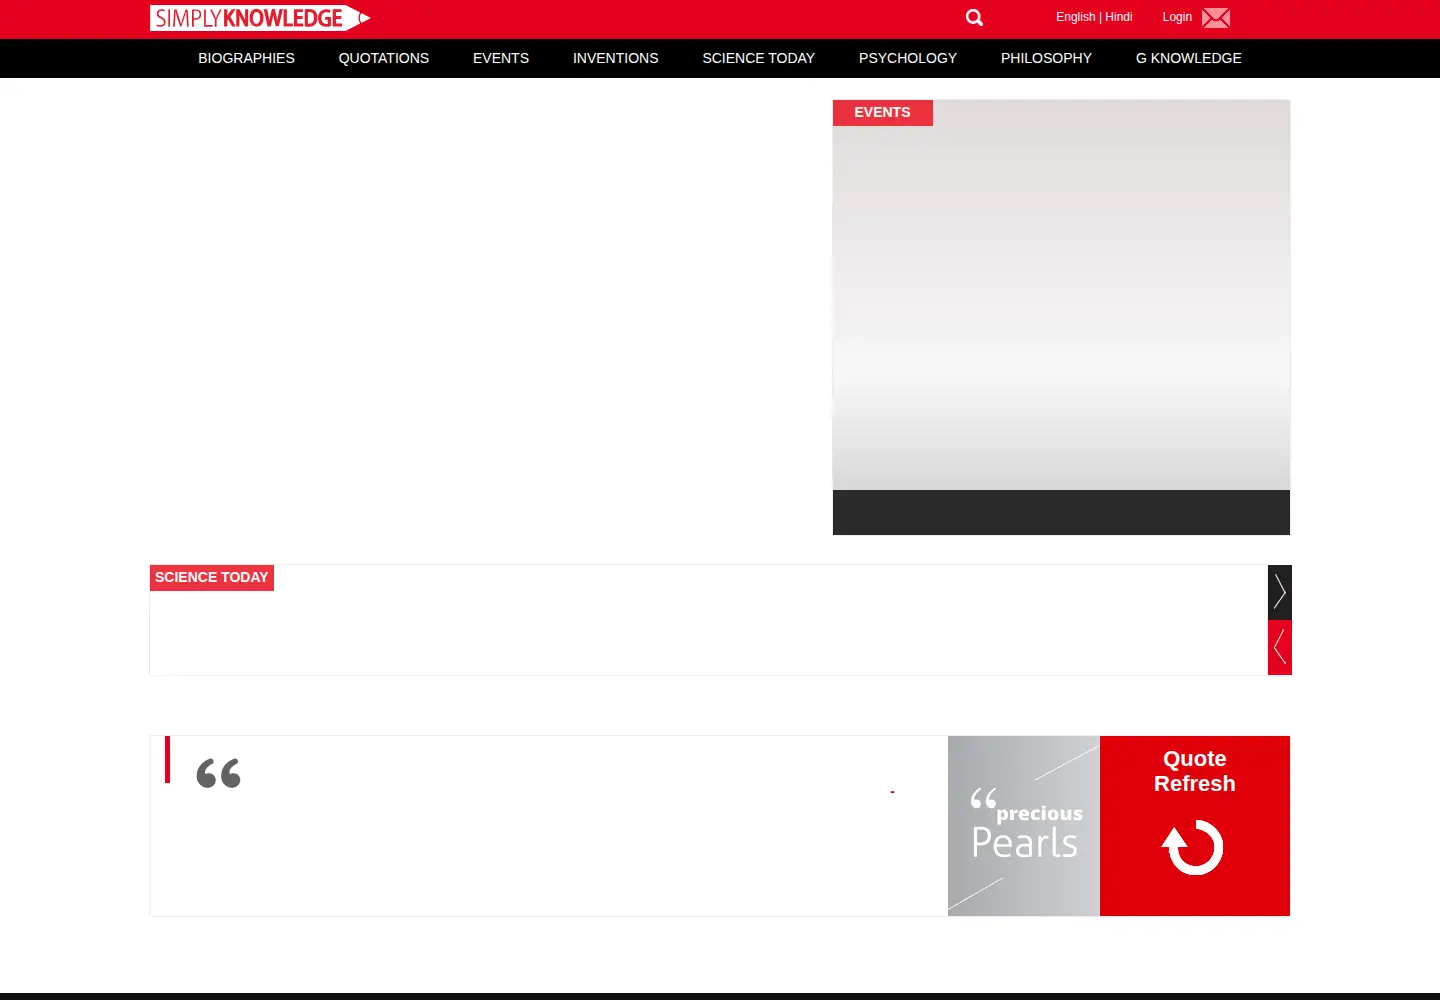
Task: Open Science Today in the navigation bar
Action: pos(759,58)
